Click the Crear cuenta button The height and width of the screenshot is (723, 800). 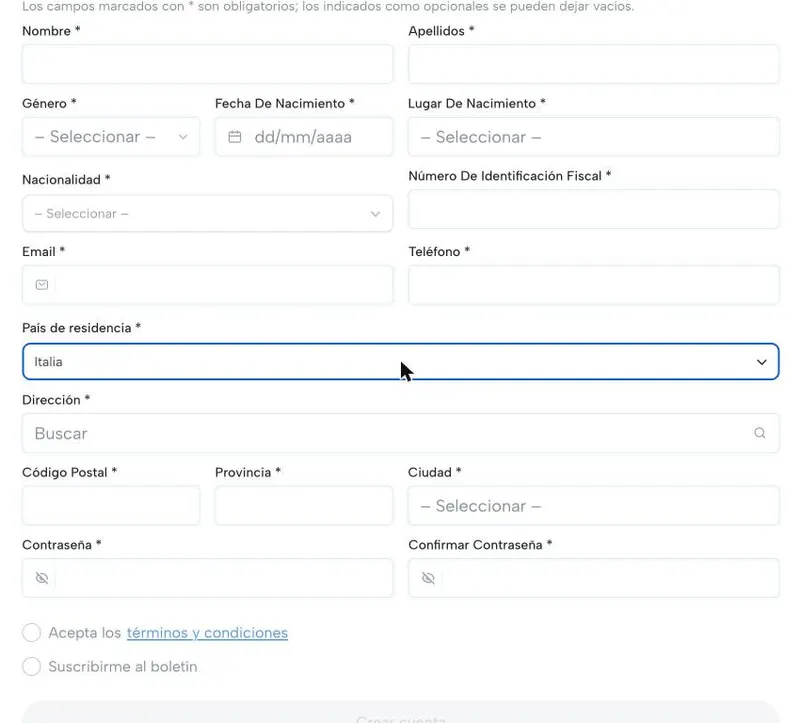click(x=401, y=714)
